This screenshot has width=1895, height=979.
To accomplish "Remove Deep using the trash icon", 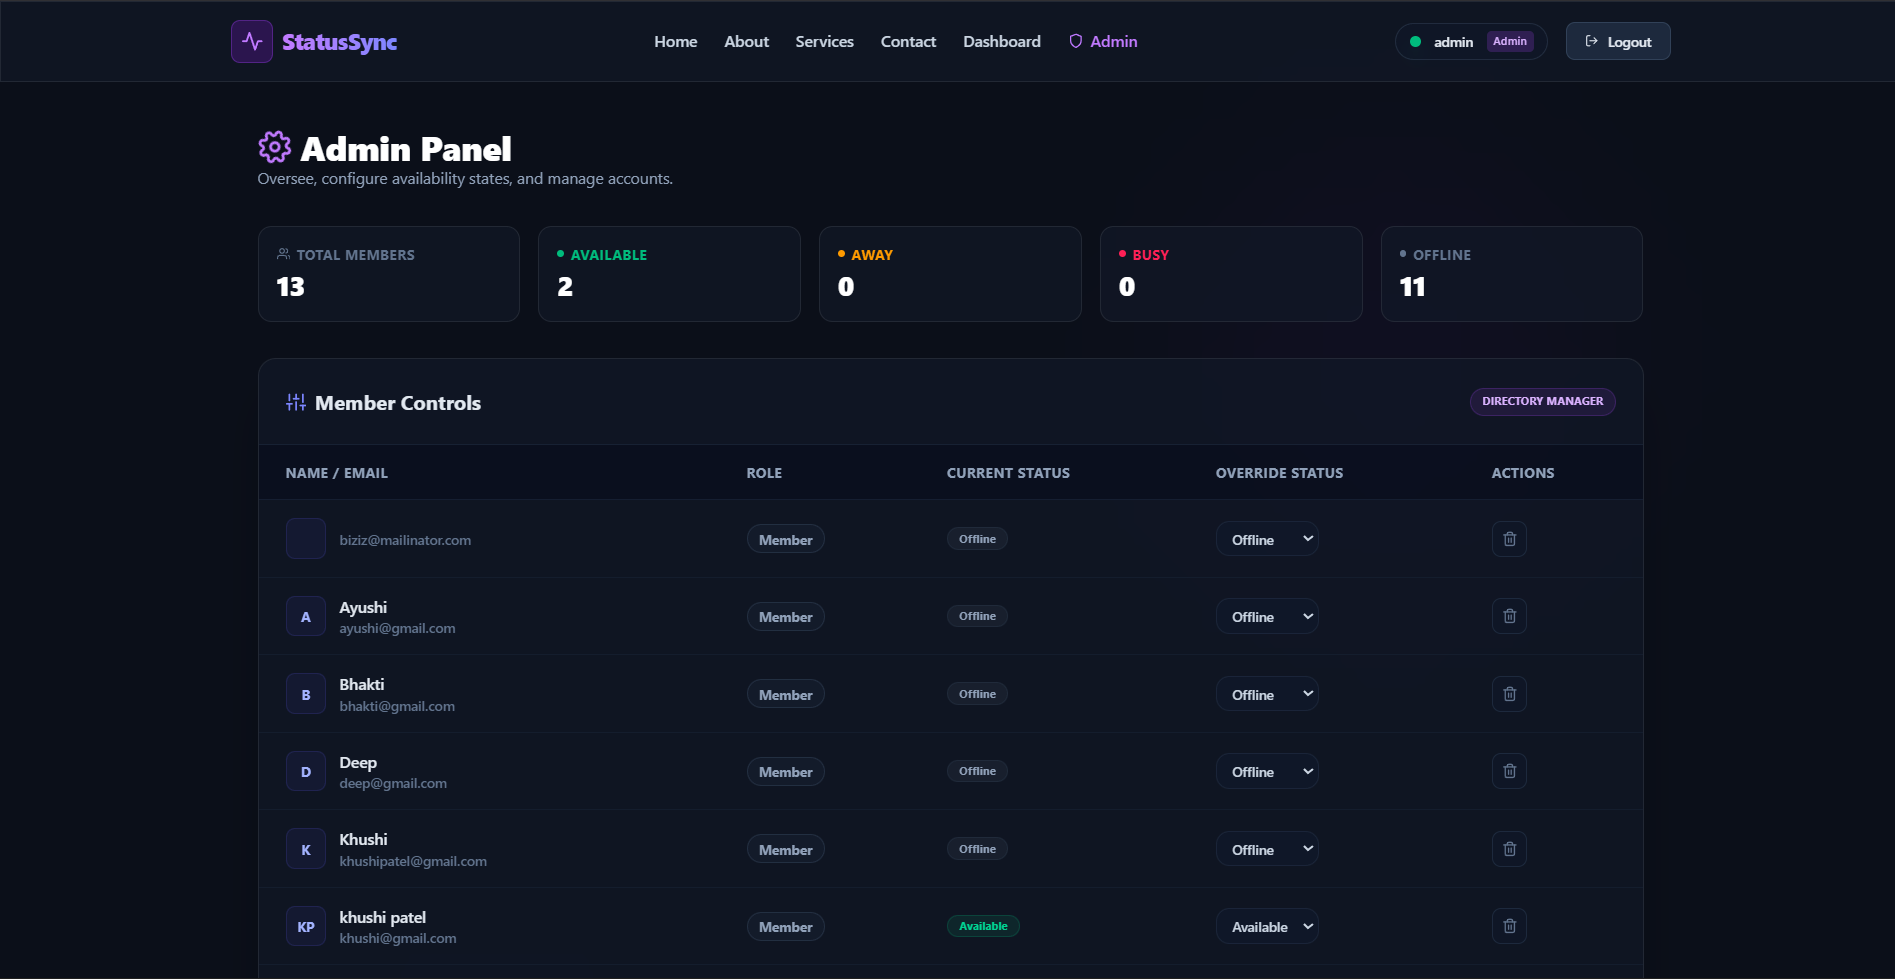I will pos(1509,771).
